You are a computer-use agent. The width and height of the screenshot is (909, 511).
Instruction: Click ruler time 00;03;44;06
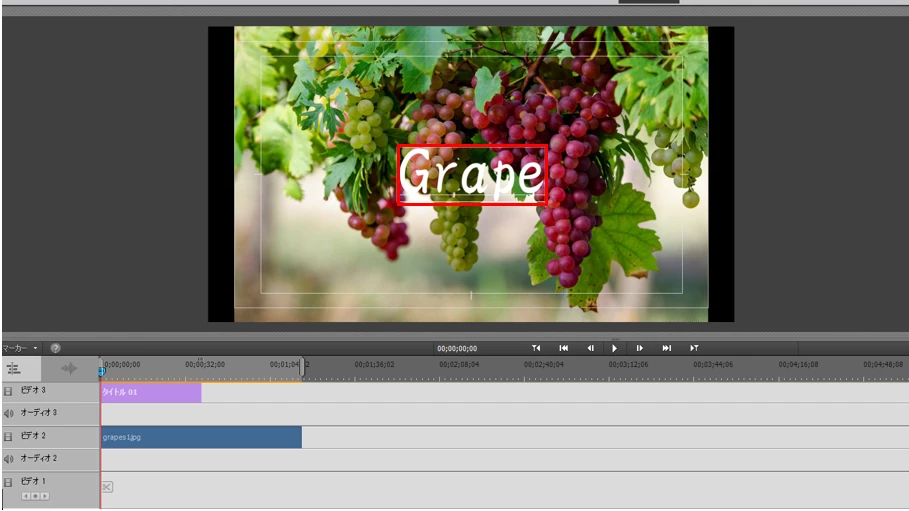pos(713,364)
